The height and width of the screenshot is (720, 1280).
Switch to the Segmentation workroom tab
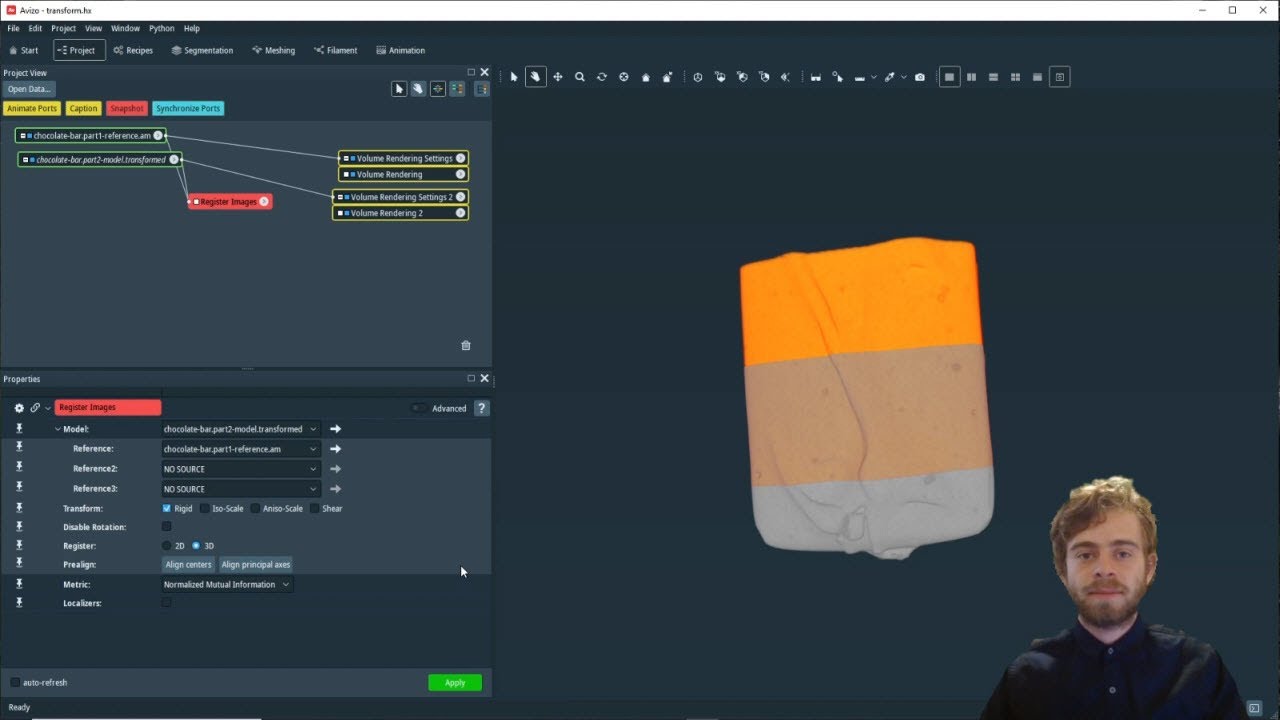click(202, 50)
